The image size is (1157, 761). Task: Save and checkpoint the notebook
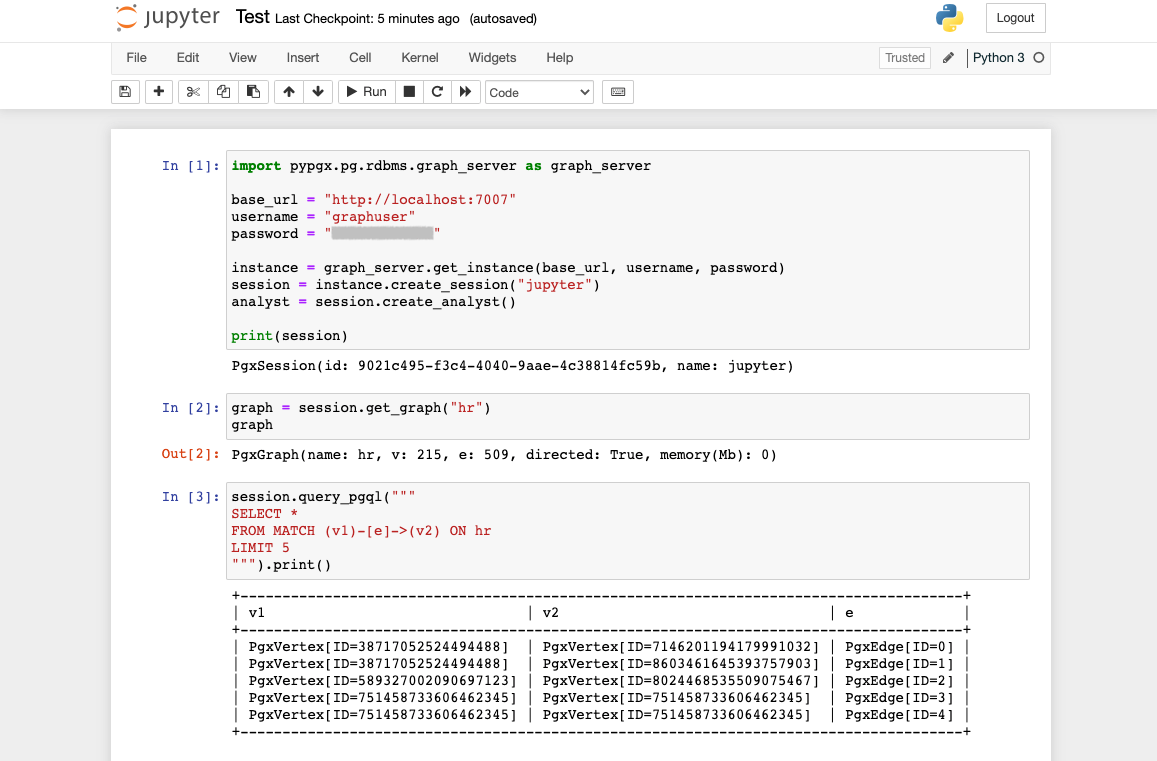[125, 92]
